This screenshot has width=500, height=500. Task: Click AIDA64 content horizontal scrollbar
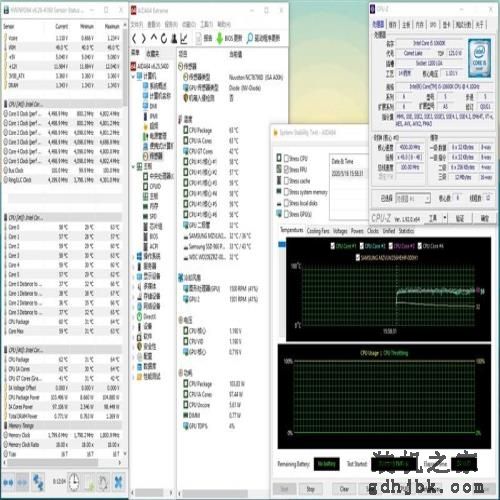click(216, 493)
